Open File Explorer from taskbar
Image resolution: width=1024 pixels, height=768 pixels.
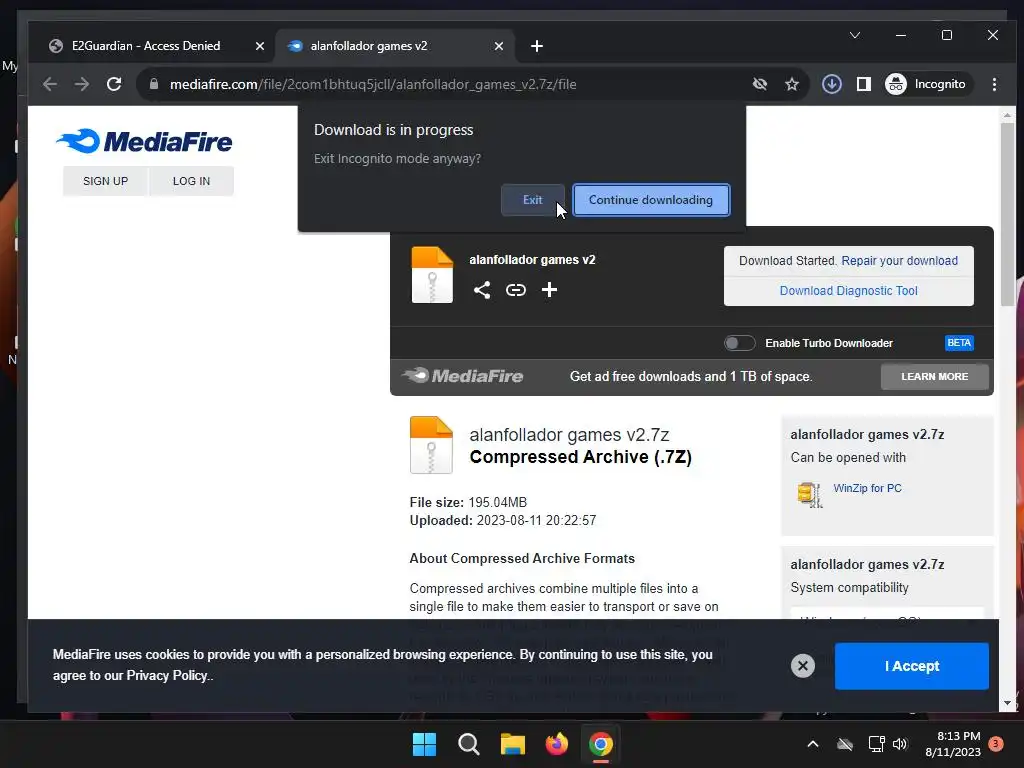(x=513, y=744)
